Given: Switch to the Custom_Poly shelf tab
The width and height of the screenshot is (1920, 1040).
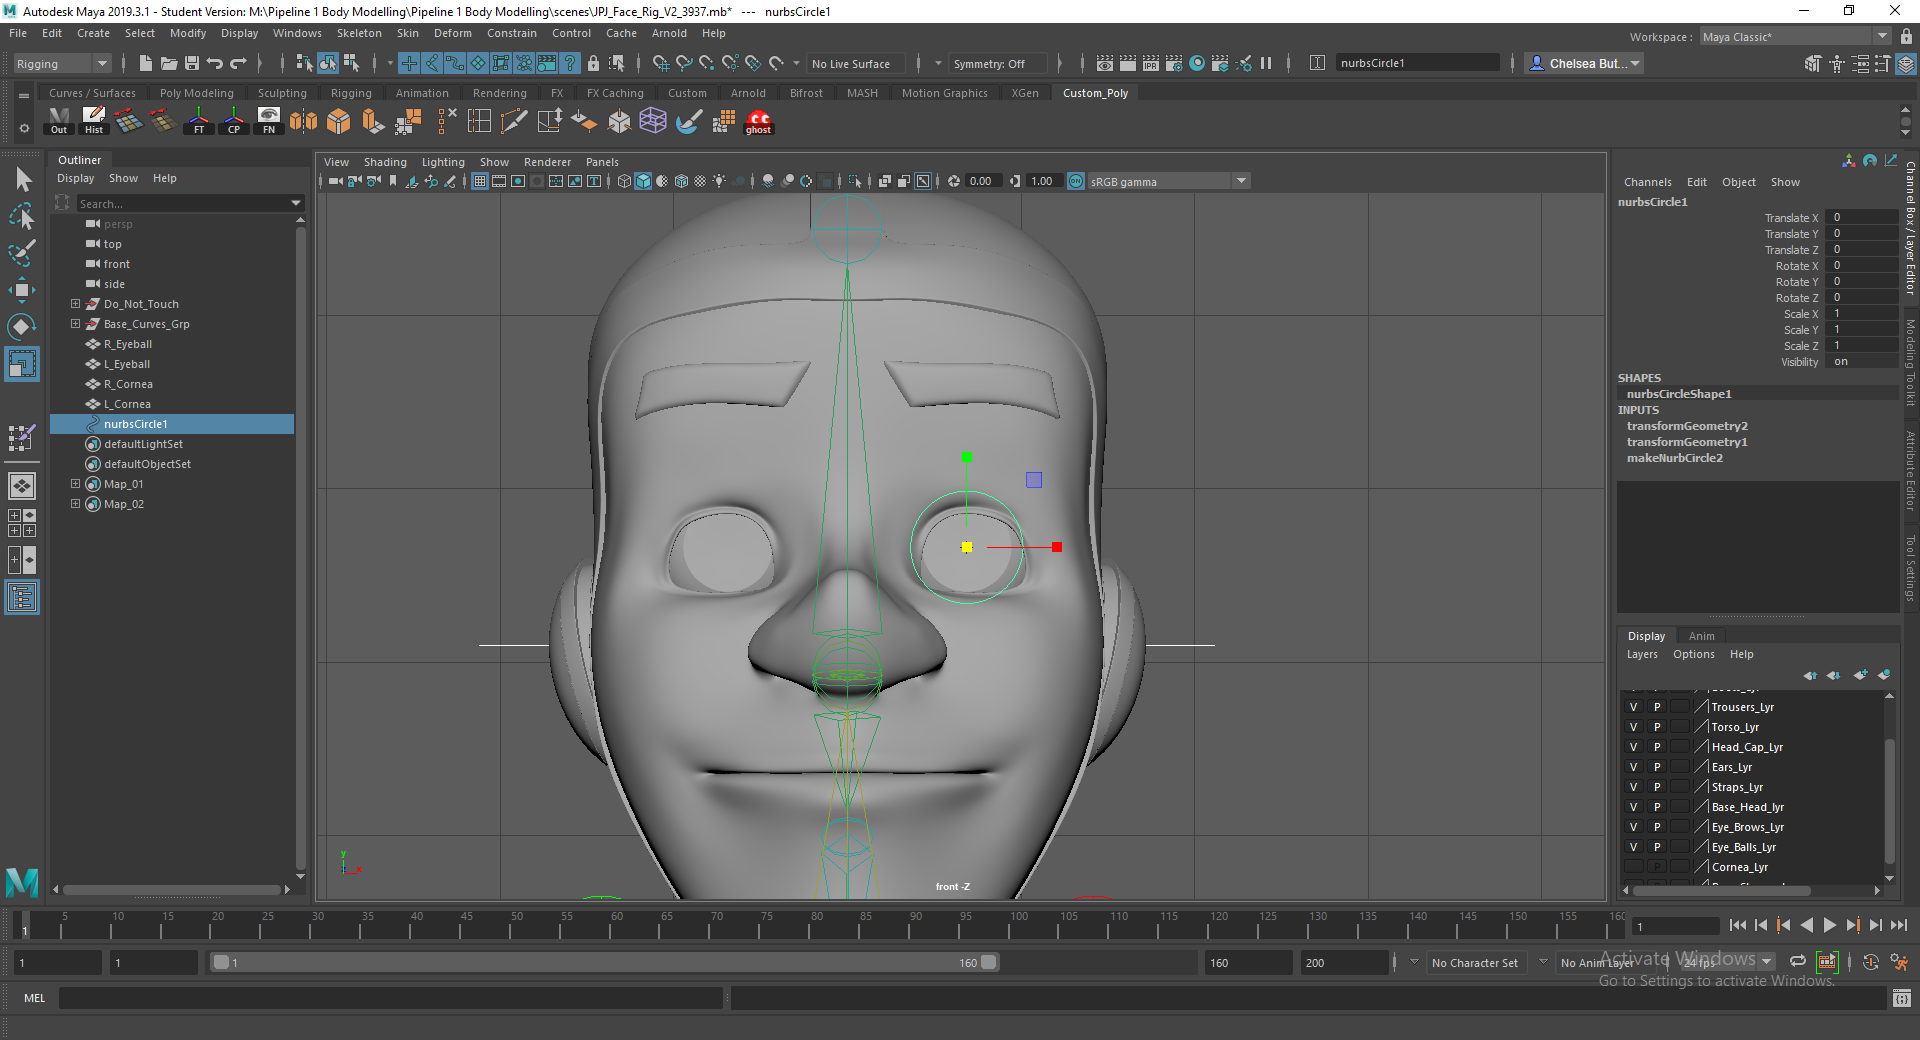Looking at the screenshot, I should point(1095,92).
